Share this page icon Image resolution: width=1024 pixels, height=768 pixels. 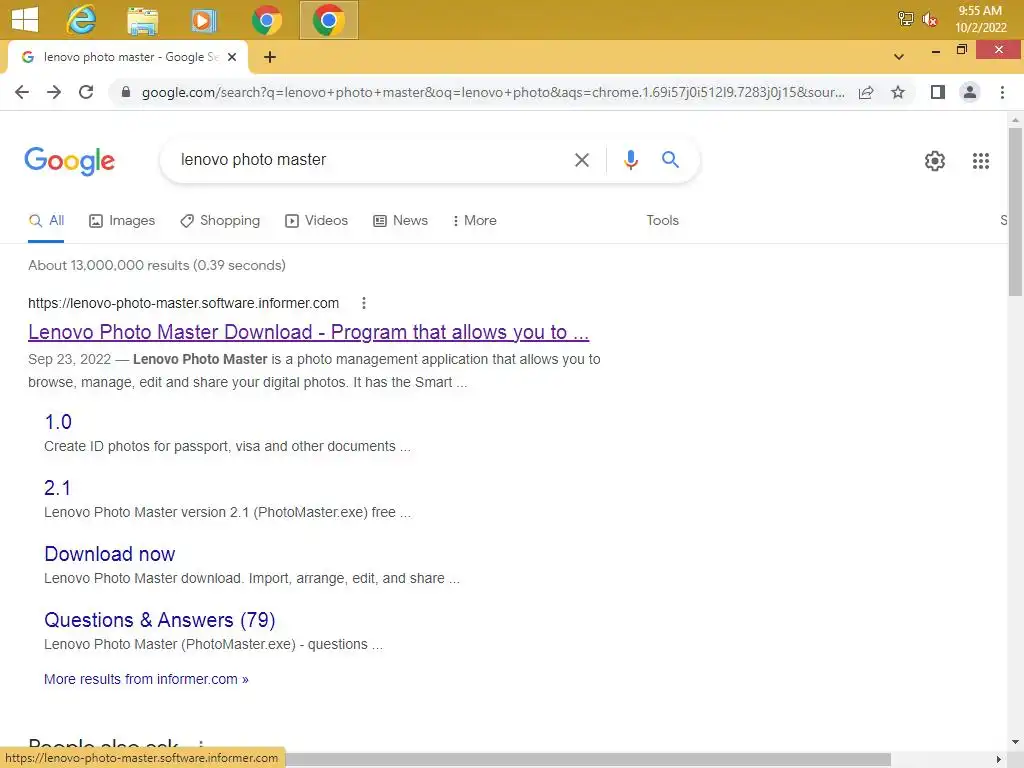coord(866,92)
